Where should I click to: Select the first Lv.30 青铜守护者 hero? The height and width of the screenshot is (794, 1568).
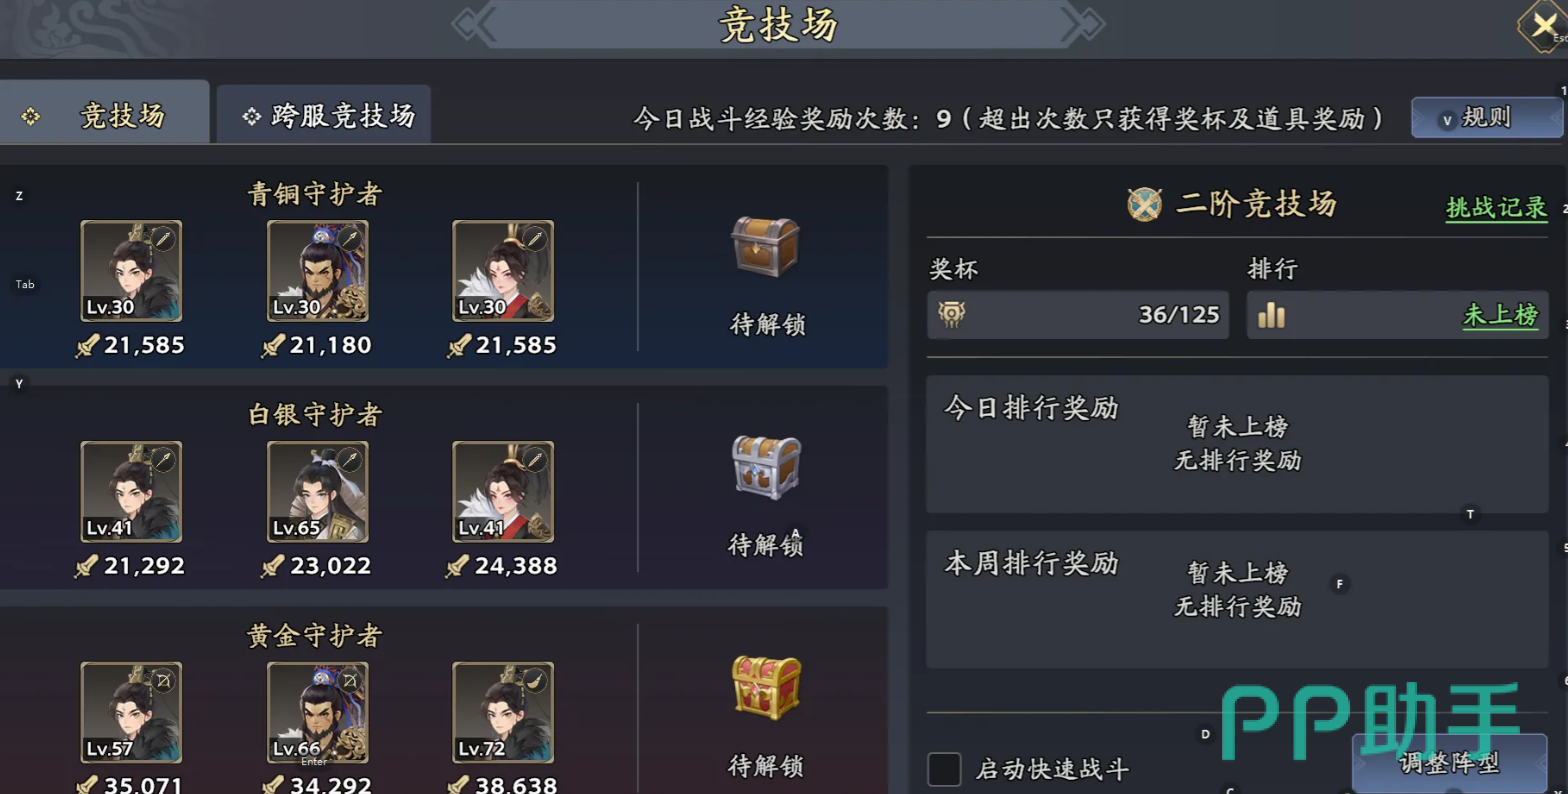(131, 271)
